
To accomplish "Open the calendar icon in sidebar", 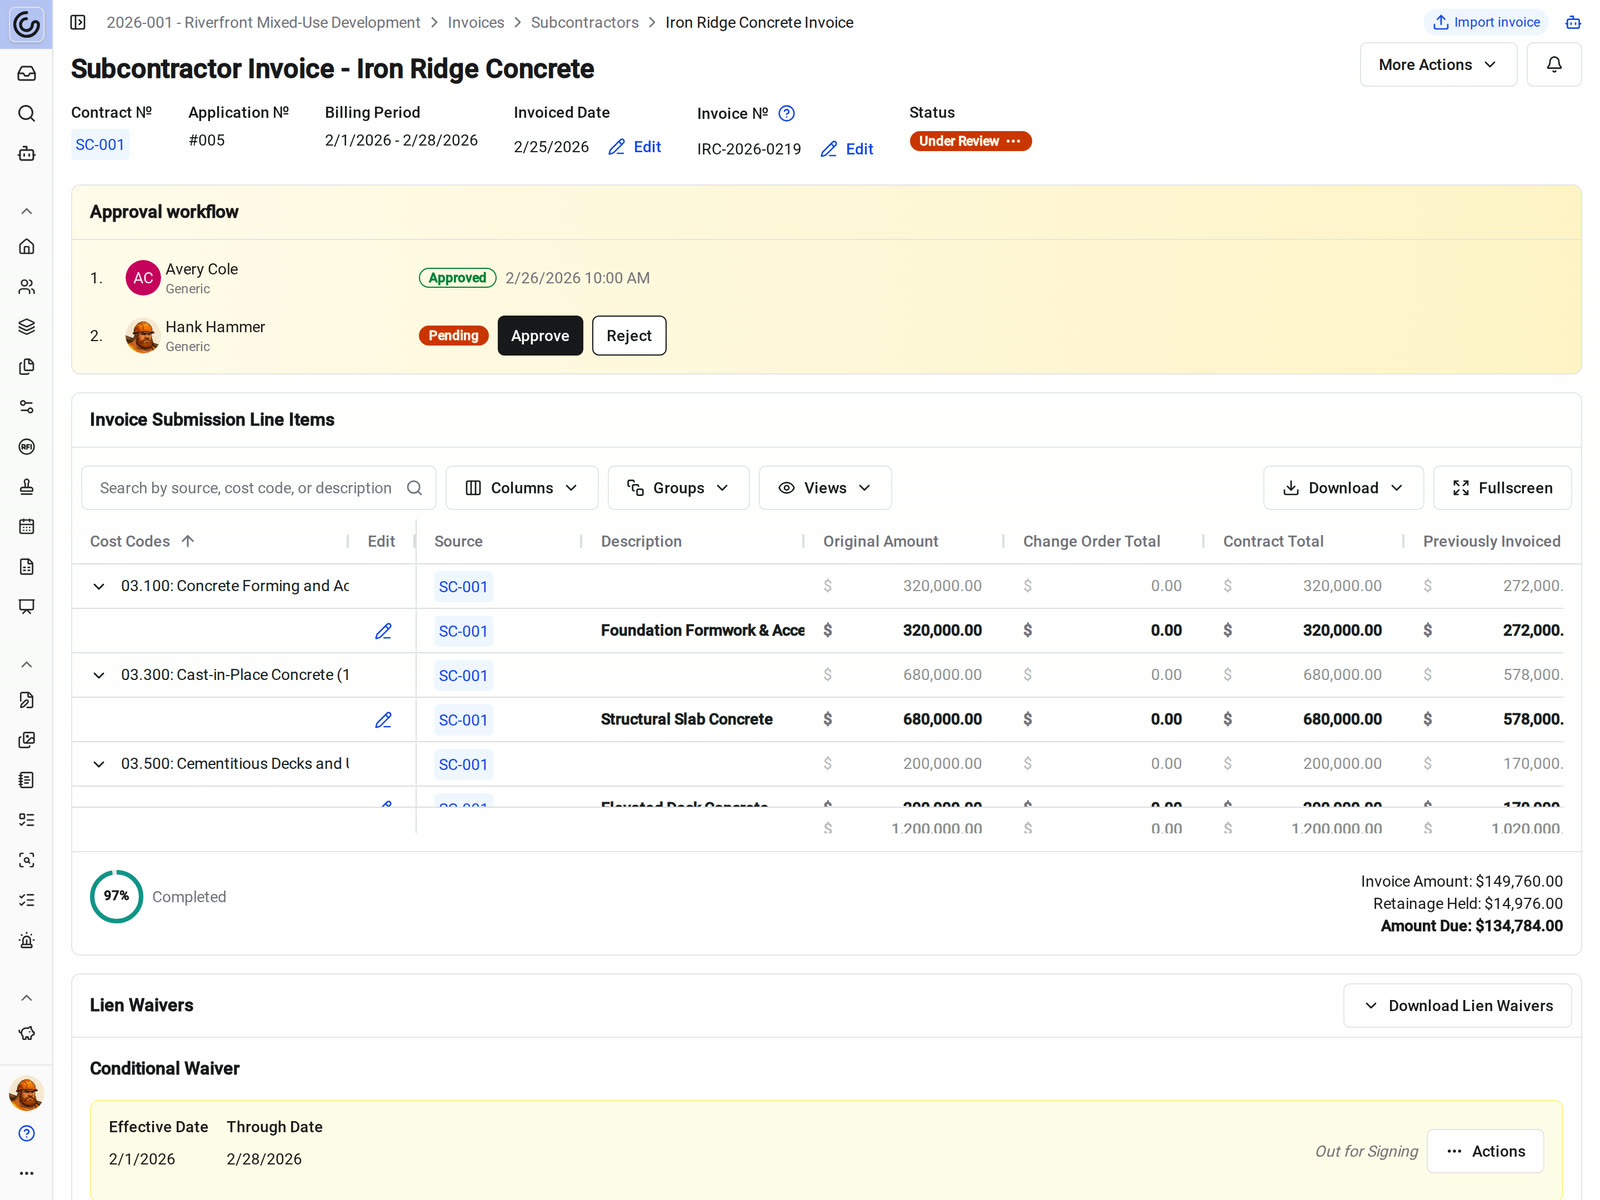I will pos(27,526).
